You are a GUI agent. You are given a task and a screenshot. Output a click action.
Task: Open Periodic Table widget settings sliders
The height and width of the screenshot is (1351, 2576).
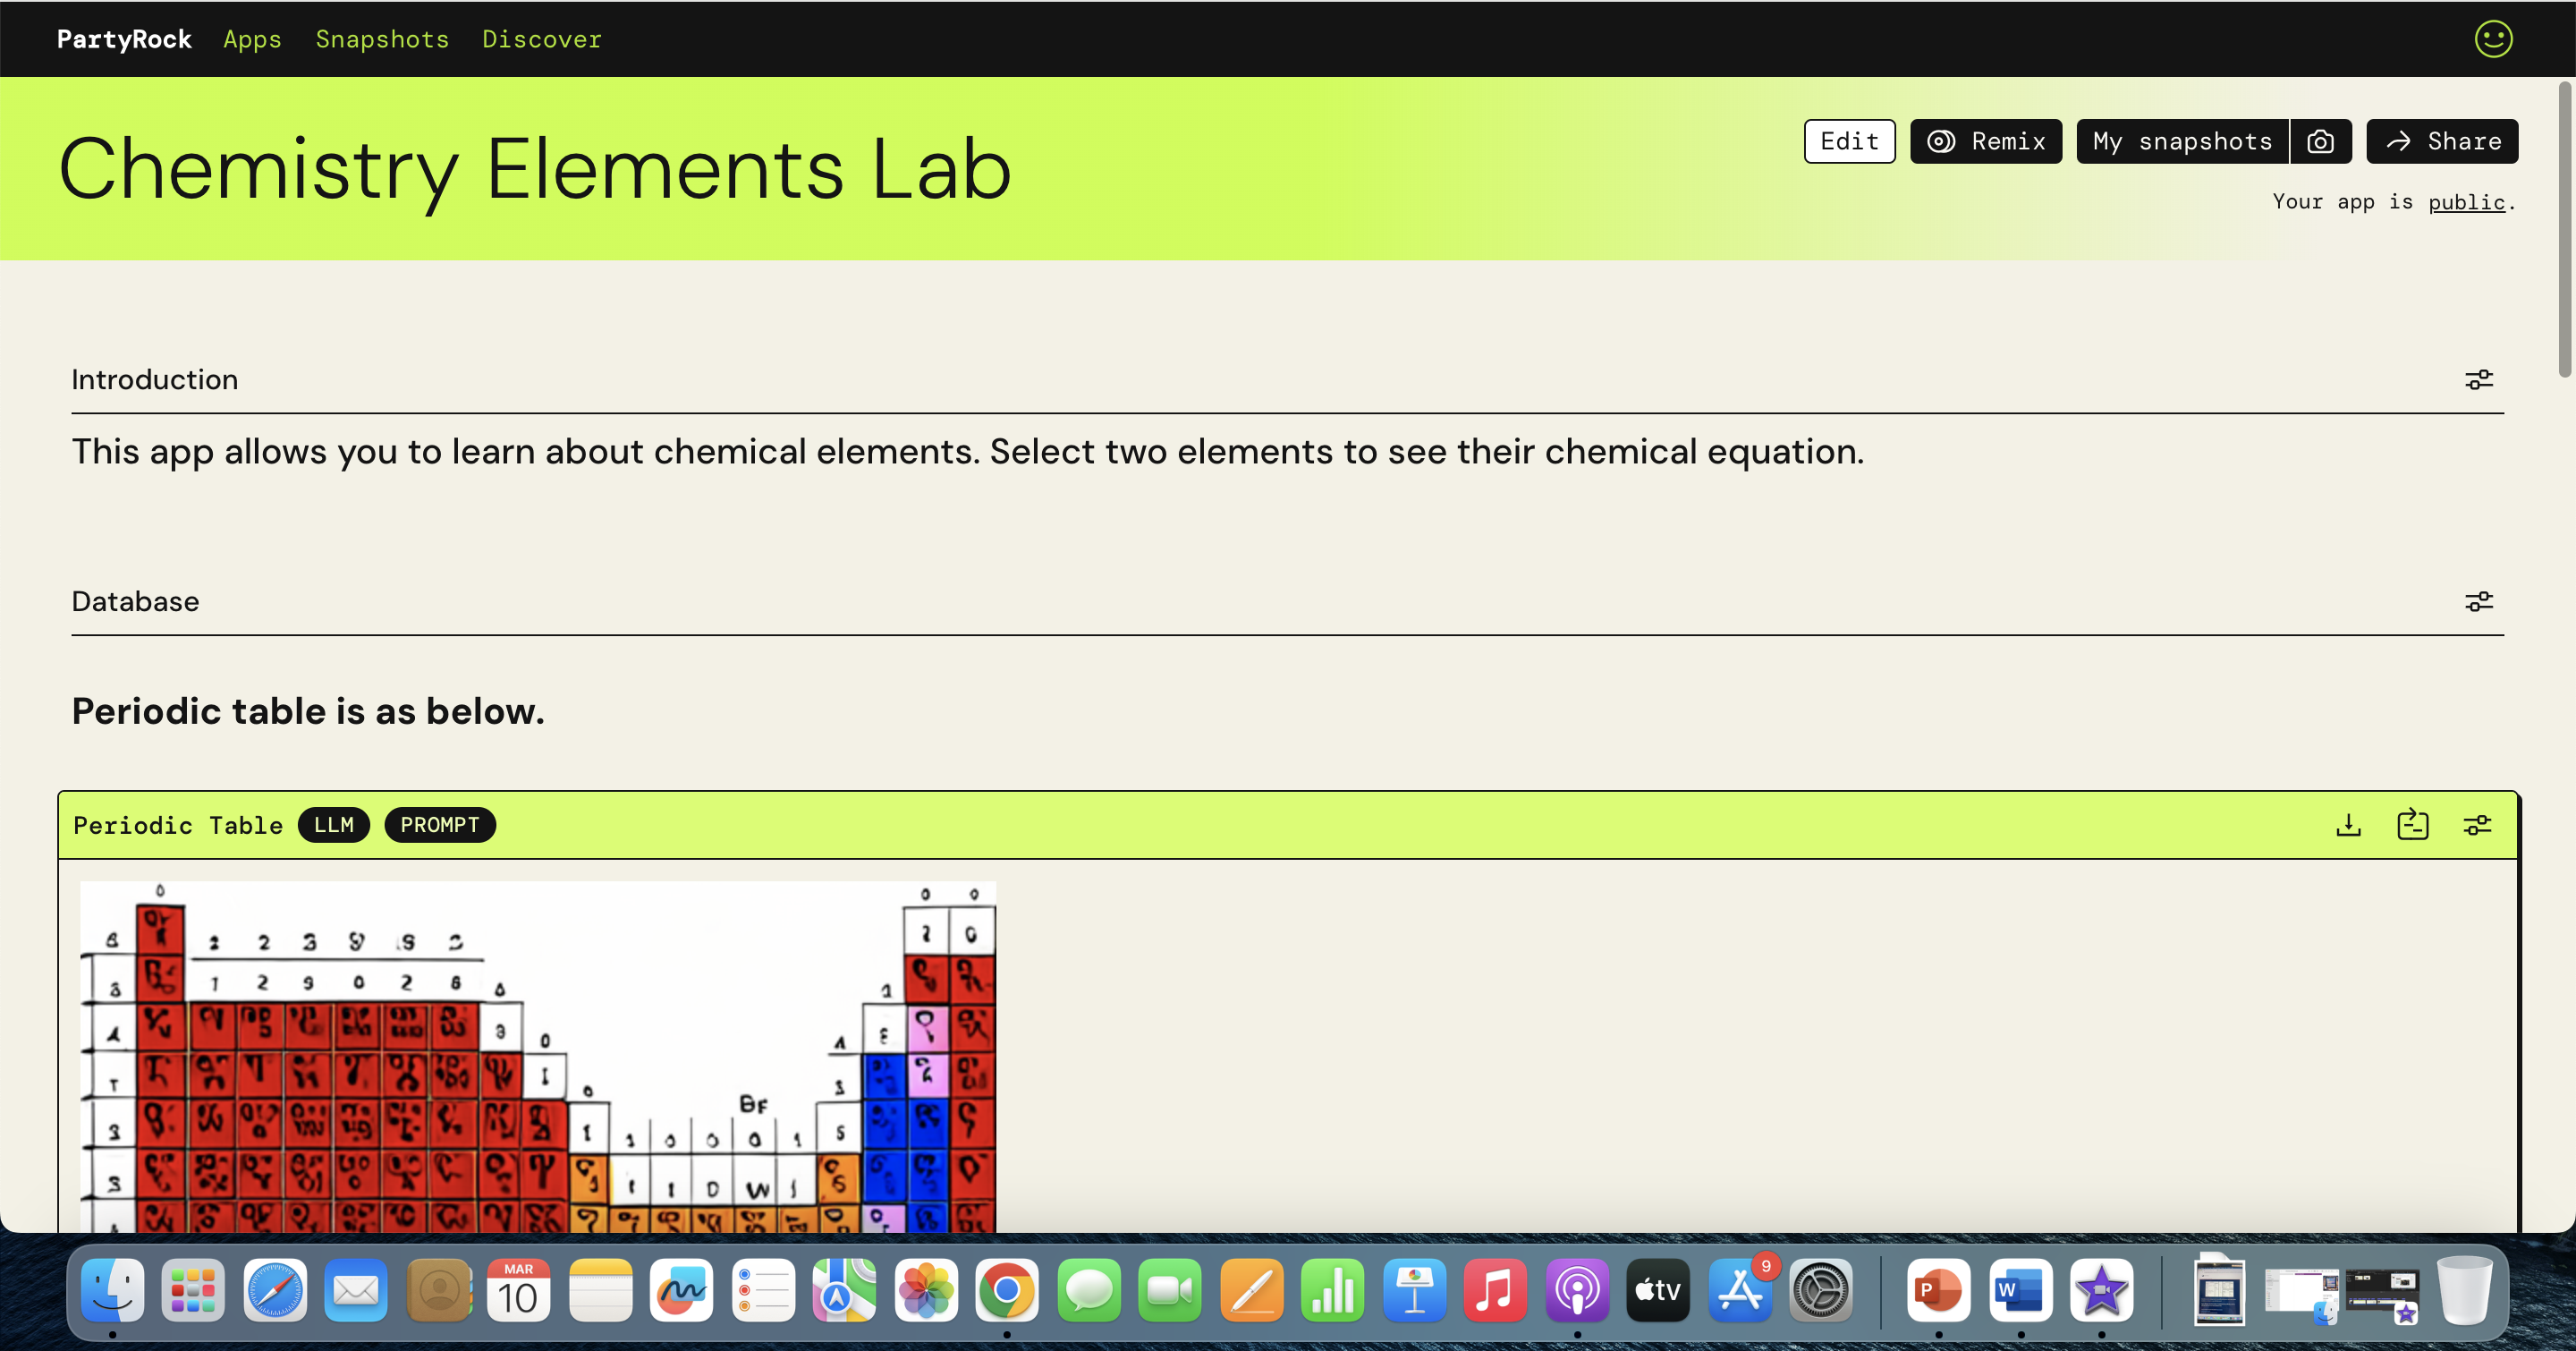pyautogui.click(x=2477, y=825)
